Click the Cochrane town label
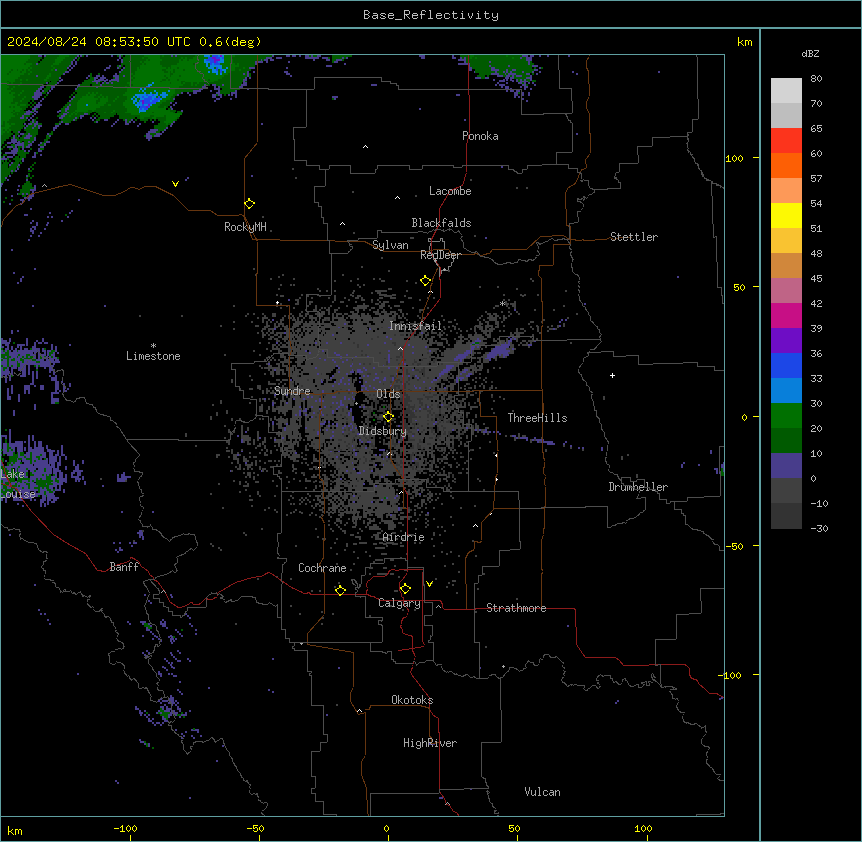 pos(322,568)
